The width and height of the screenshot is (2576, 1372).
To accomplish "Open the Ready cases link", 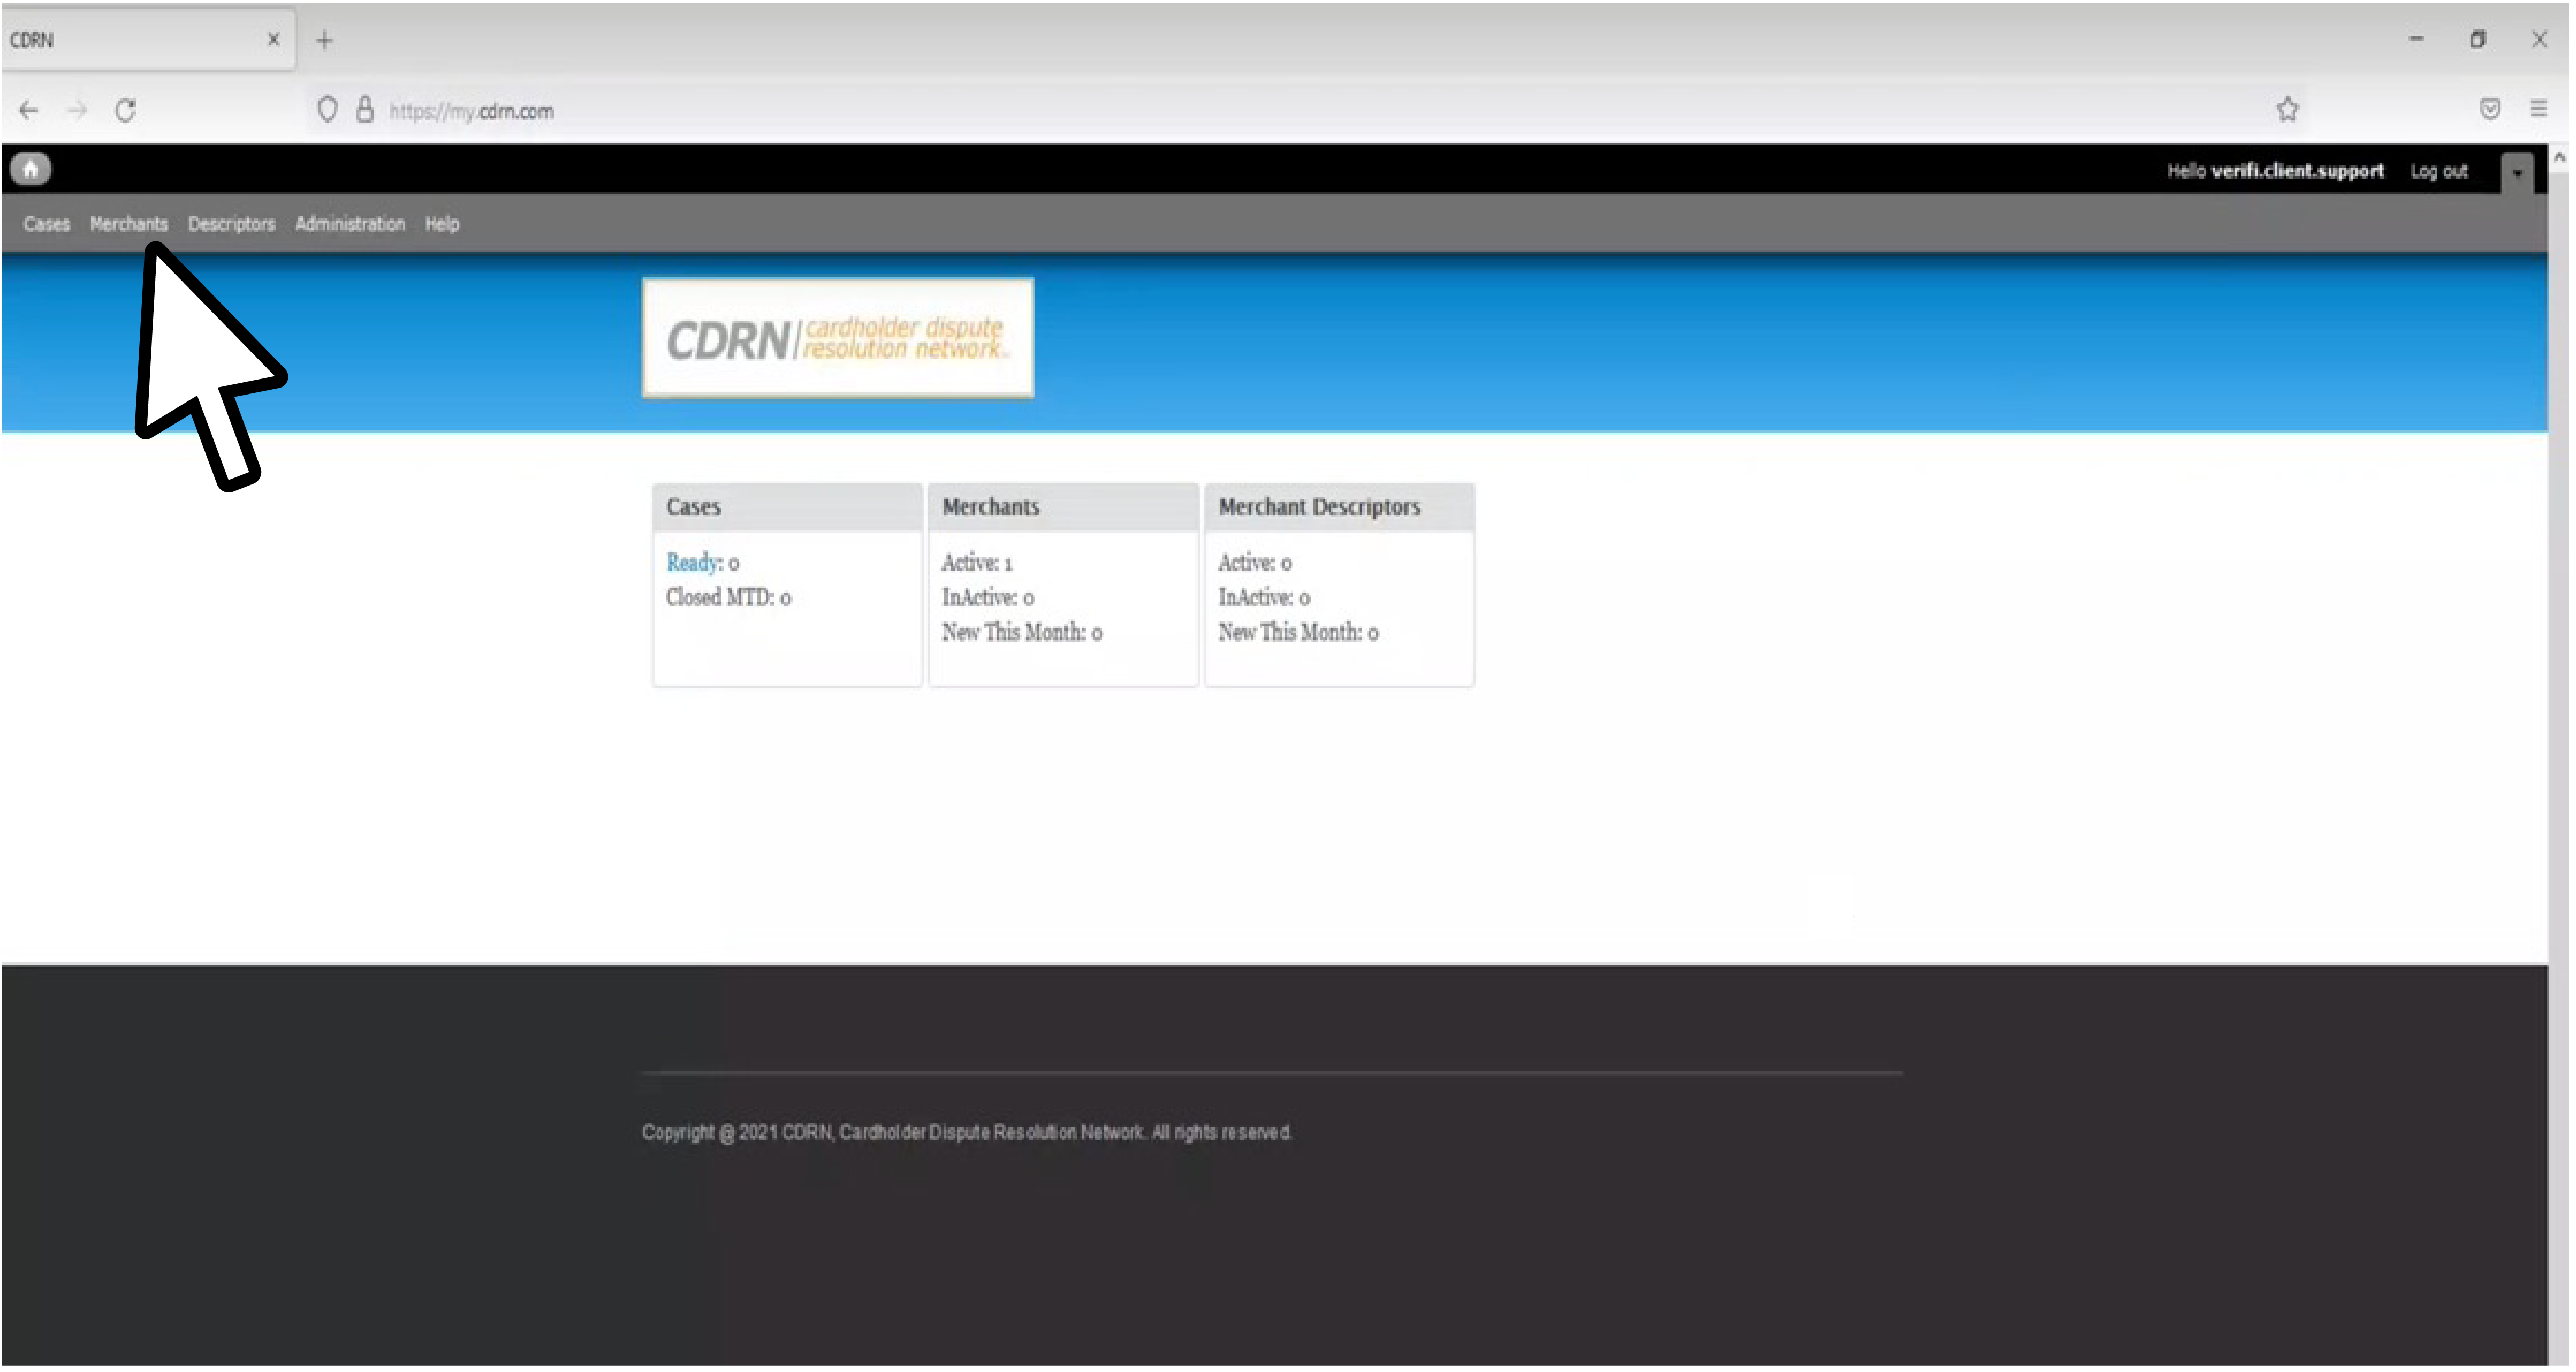I will coord(692,563).
